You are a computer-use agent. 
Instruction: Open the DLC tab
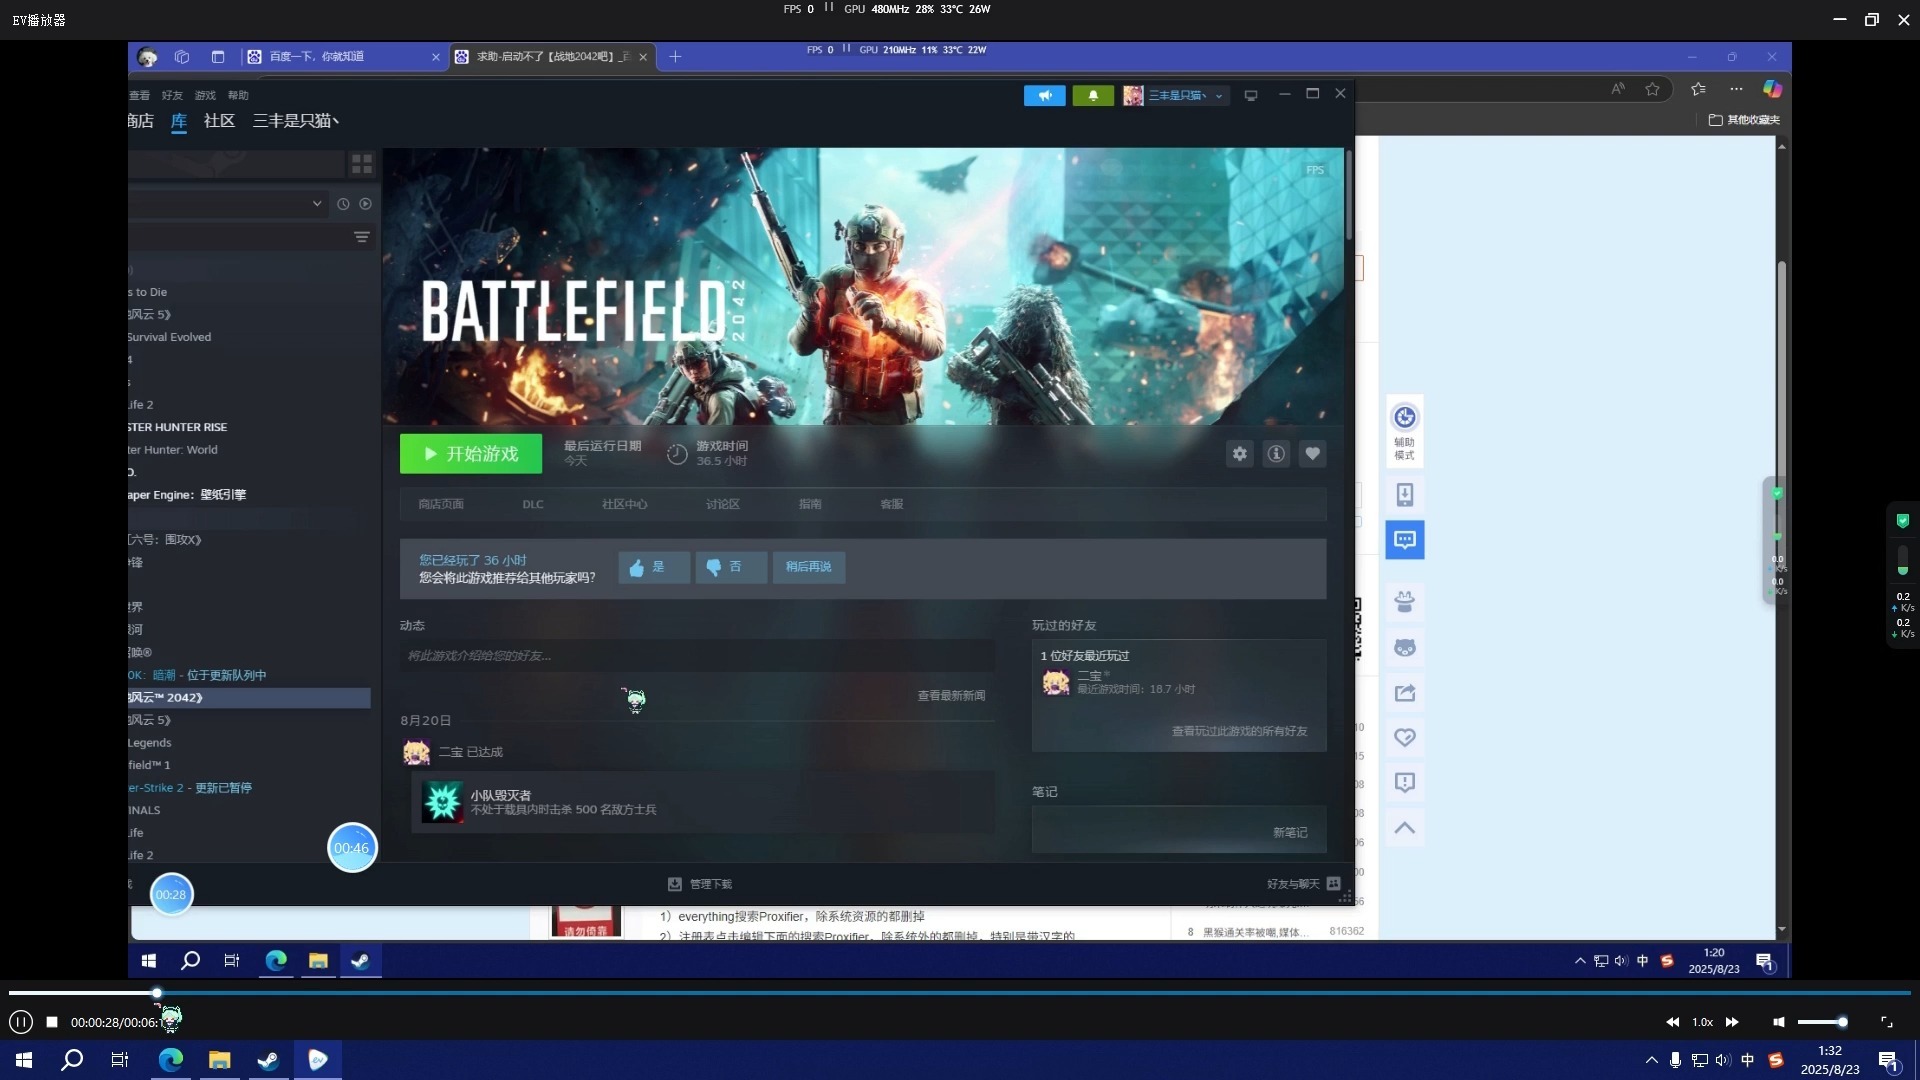(x=533, y=504)
